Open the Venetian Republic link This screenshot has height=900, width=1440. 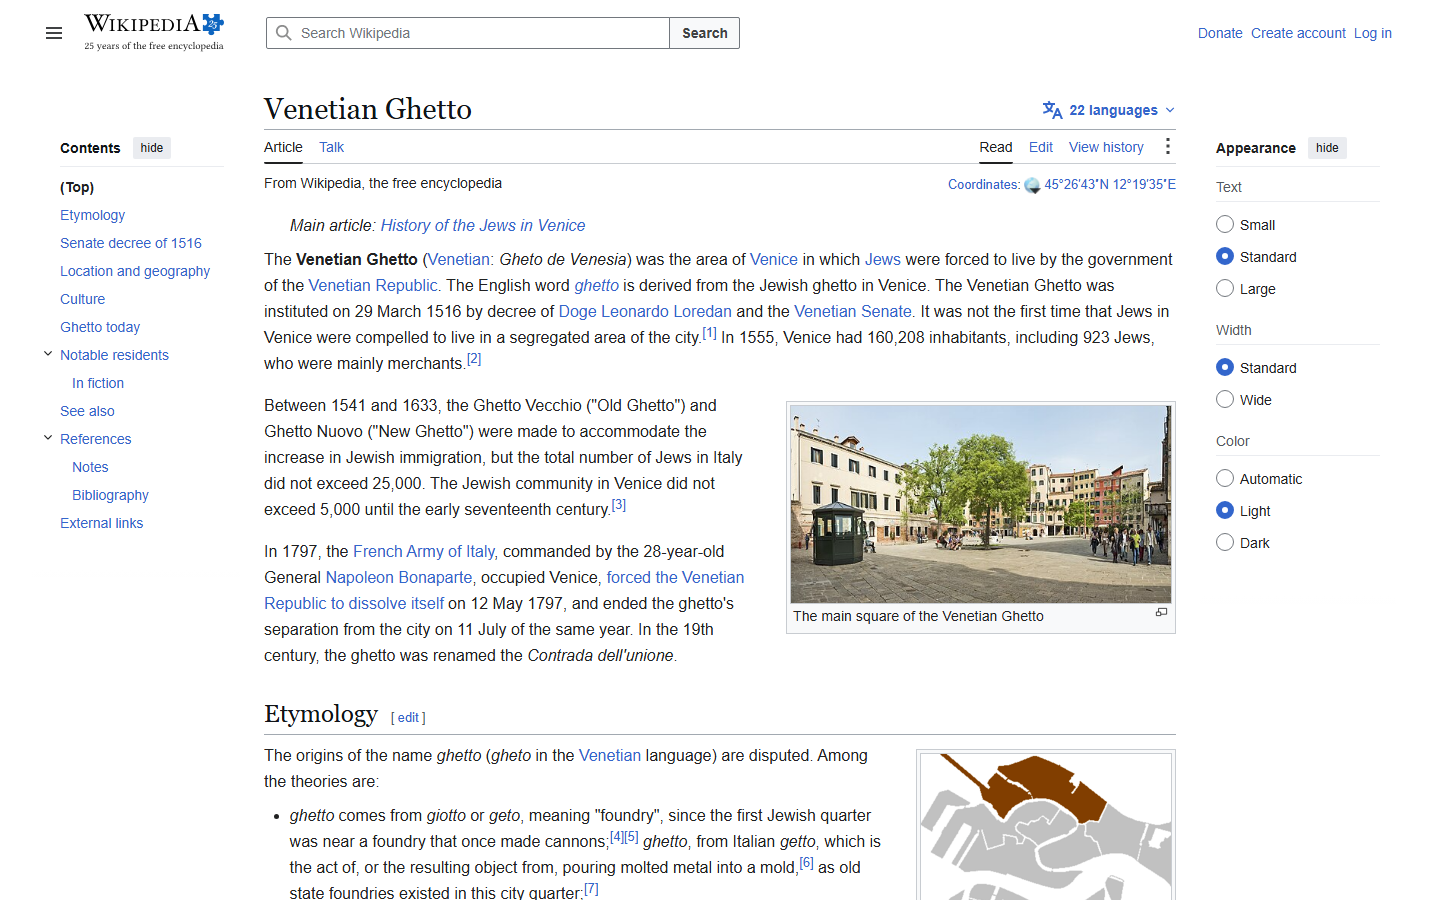click(373, 285)
